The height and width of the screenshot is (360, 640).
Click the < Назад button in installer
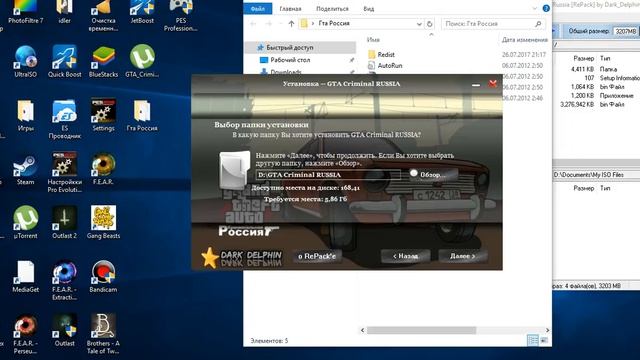click(x=405, y=256)
